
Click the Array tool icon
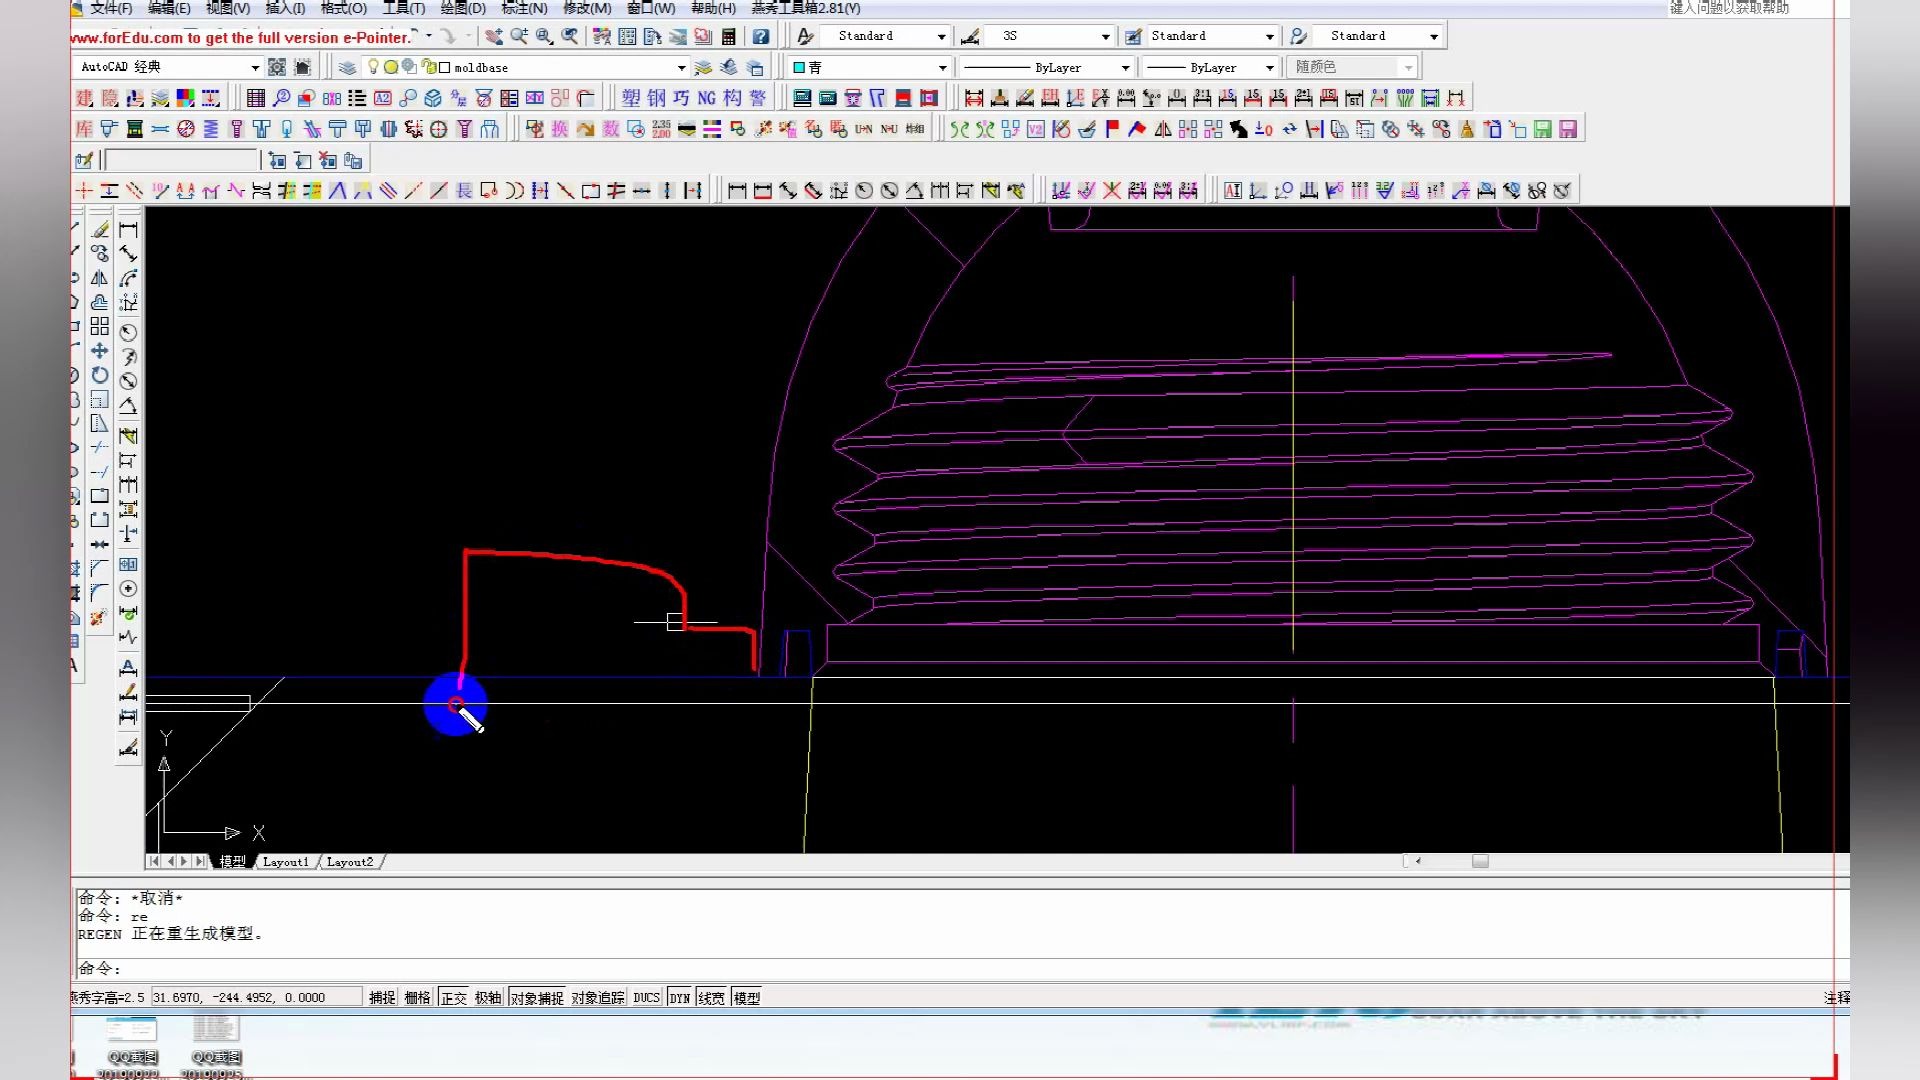point(99,327)
